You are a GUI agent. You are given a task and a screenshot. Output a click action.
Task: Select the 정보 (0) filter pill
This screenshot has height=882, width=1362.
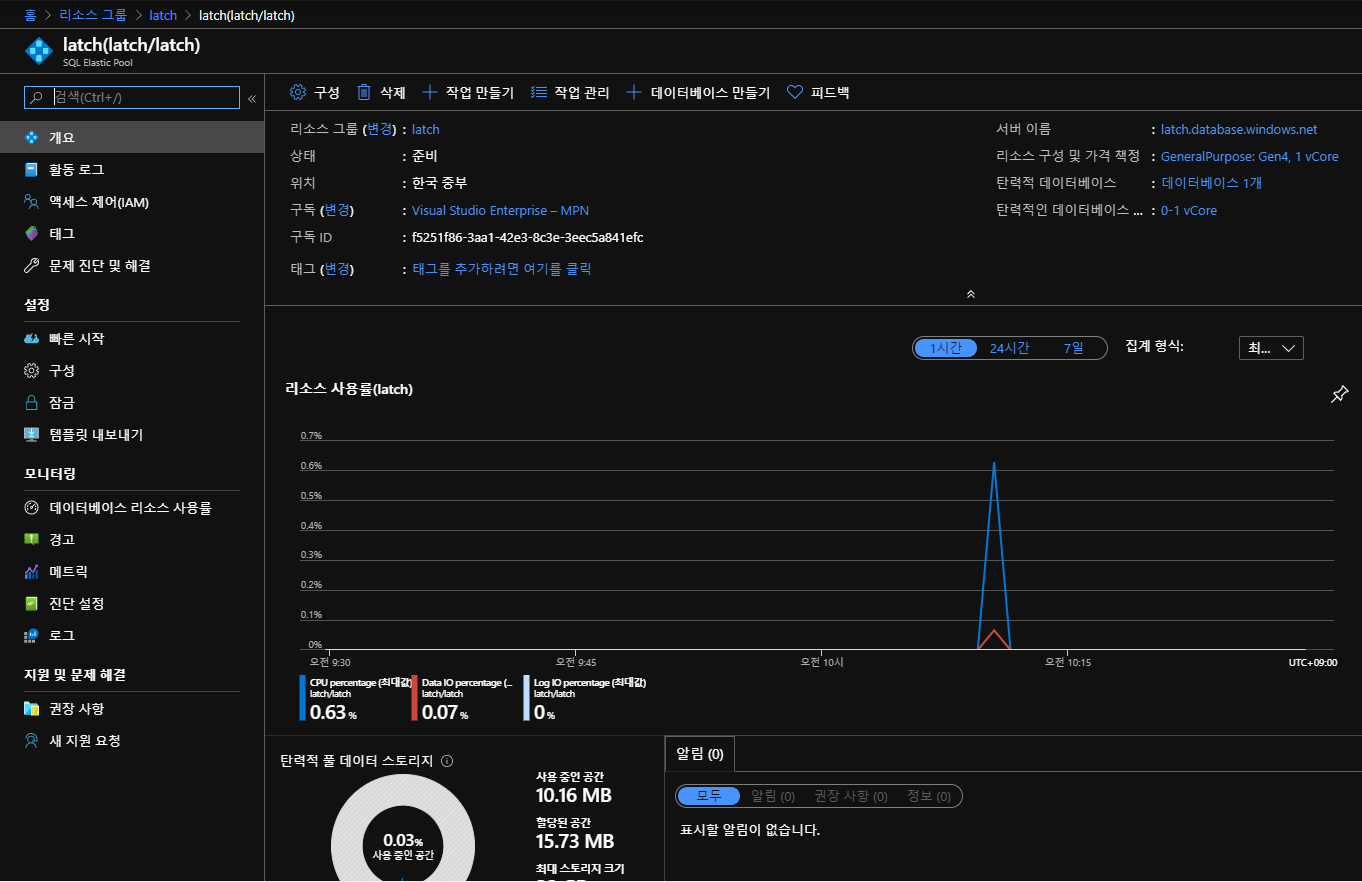(929, 796)
